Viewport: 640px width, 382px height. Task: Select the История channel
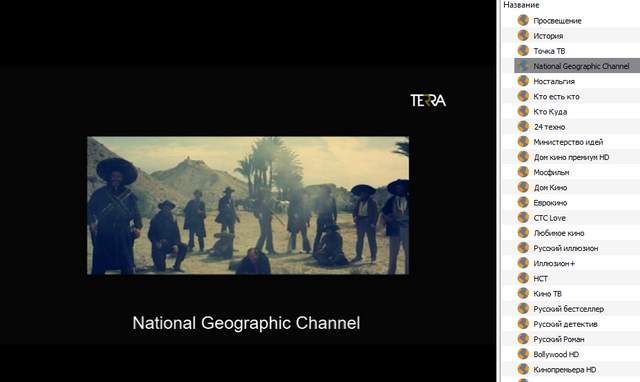click(x=548, y=36)
